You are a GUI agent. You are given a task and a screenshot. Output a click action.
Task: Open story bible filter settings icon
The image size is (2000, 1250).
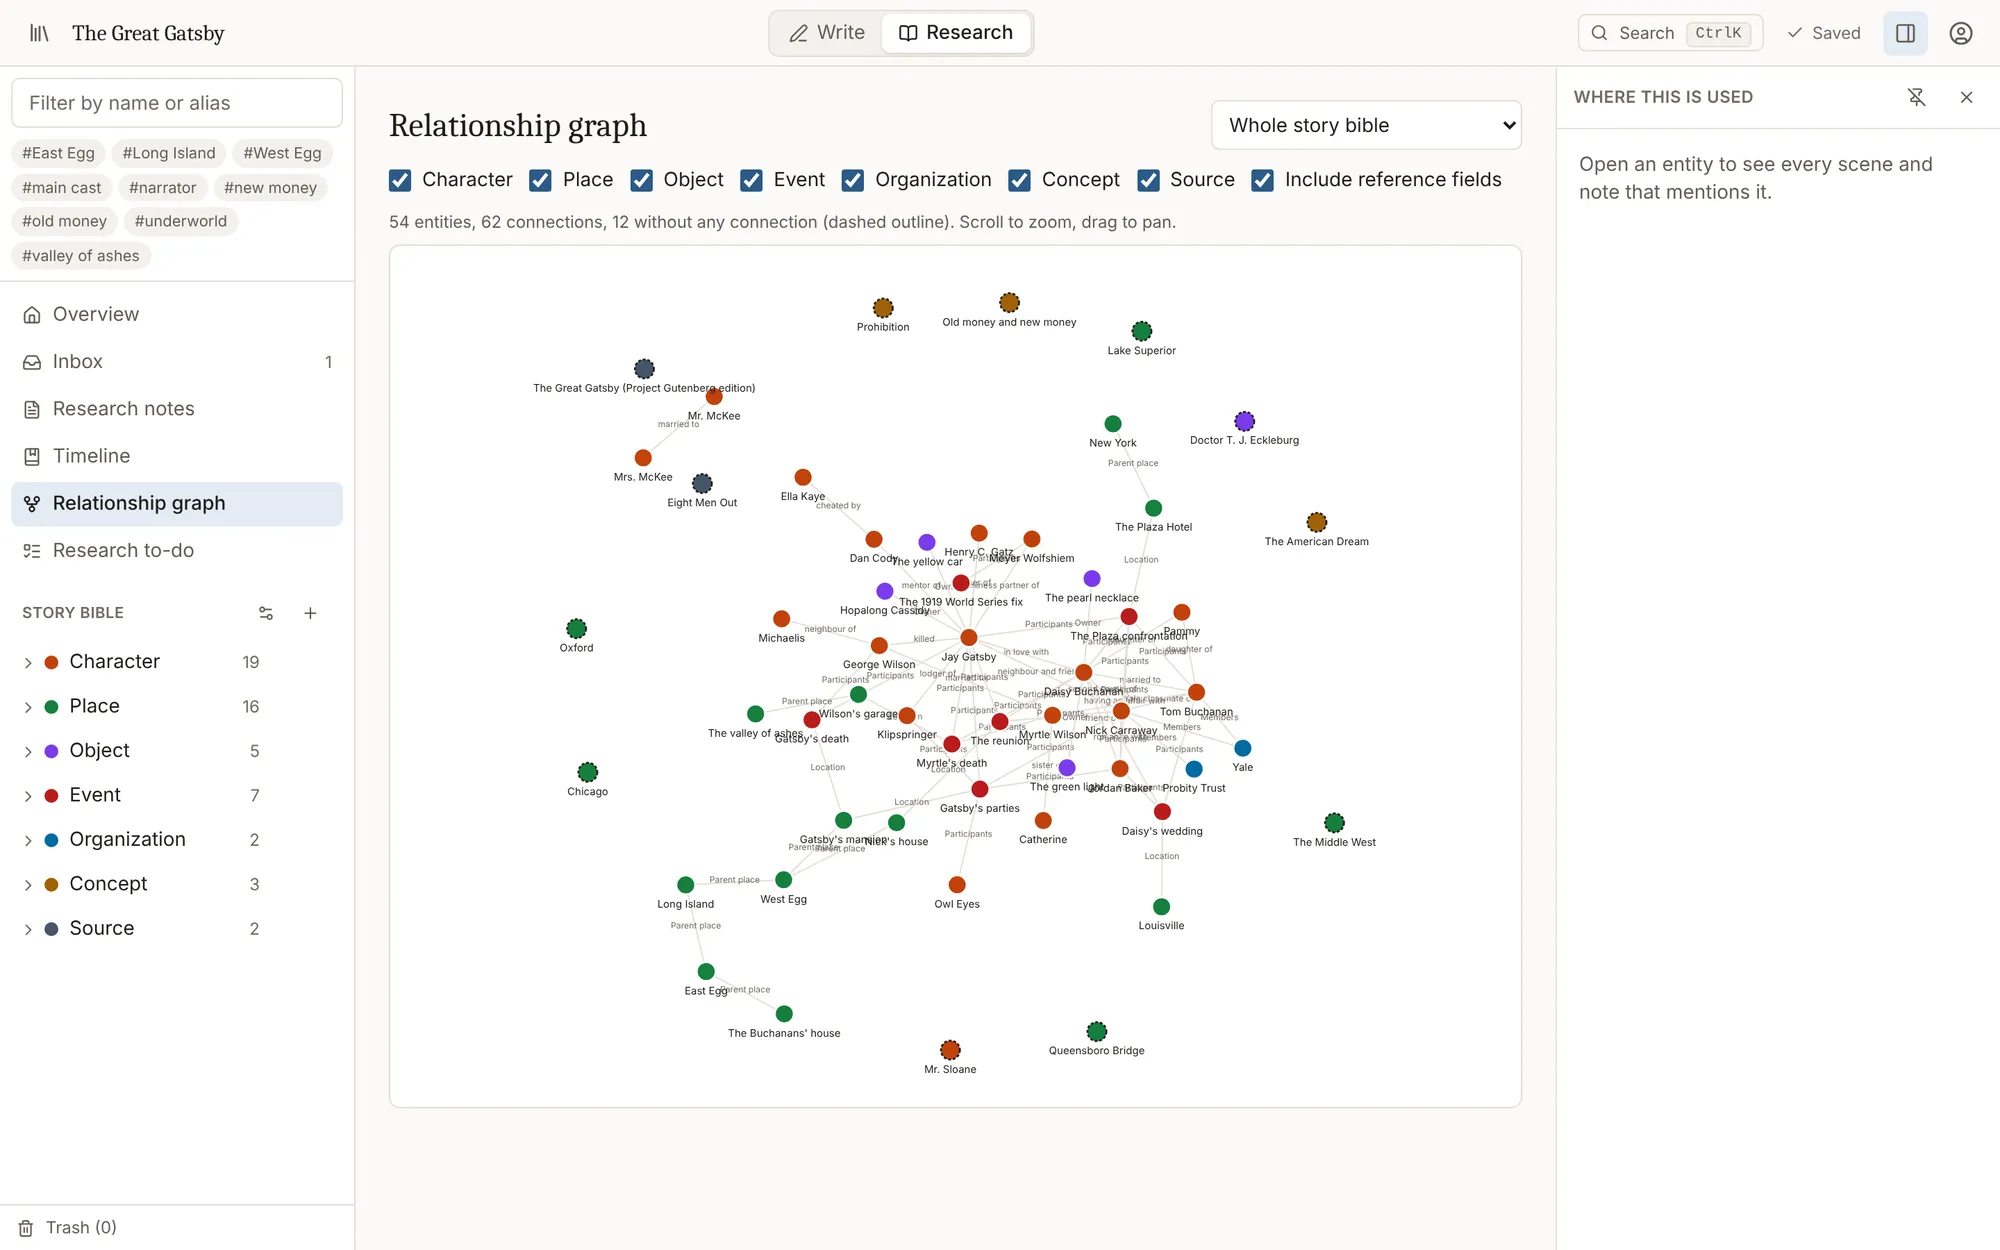(x=266, y=613)
